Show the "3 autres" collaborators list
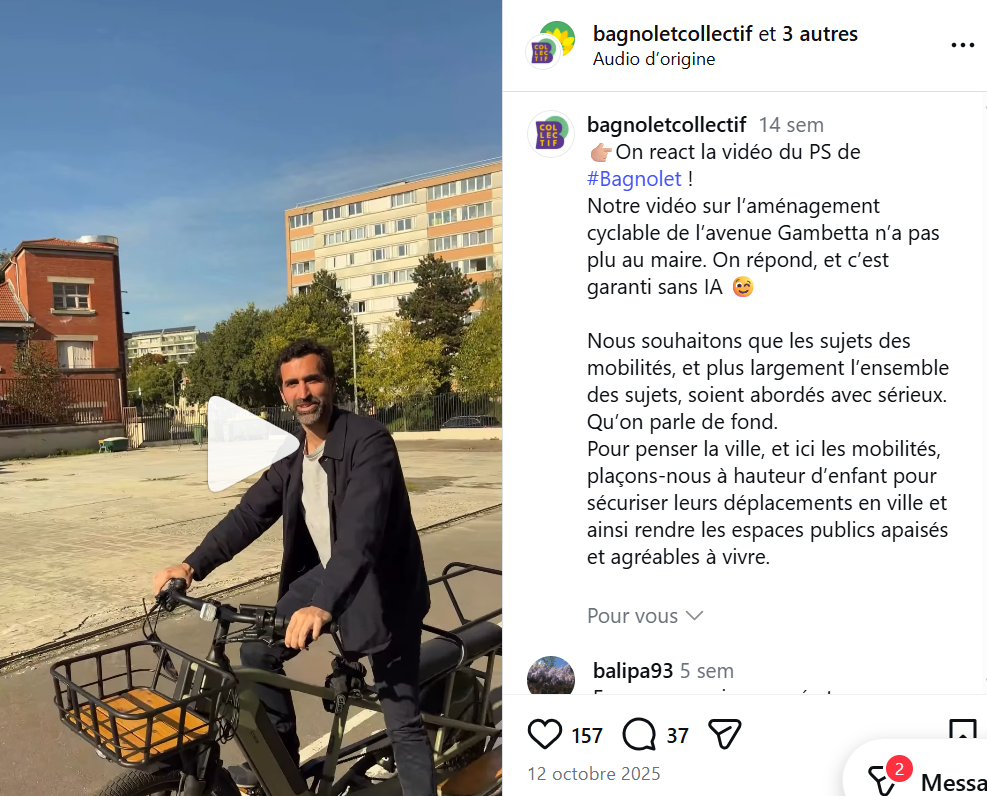Image resolution: width=987 pixels, height=796 pixels. (x=820, y=33)
